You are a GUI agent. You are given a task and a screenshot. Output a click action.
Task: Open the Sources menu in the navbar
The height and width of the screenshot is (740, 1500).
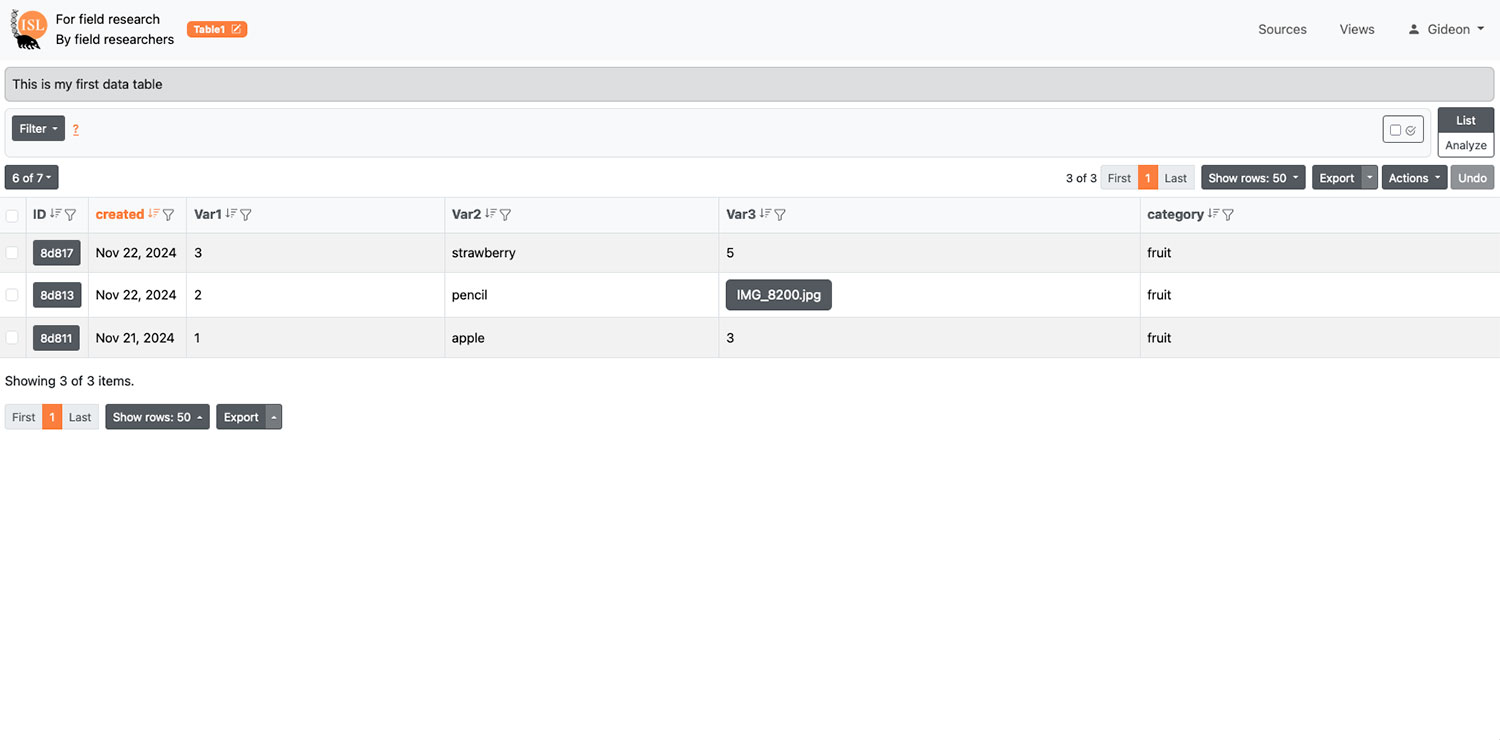[x=1282, y=29]
